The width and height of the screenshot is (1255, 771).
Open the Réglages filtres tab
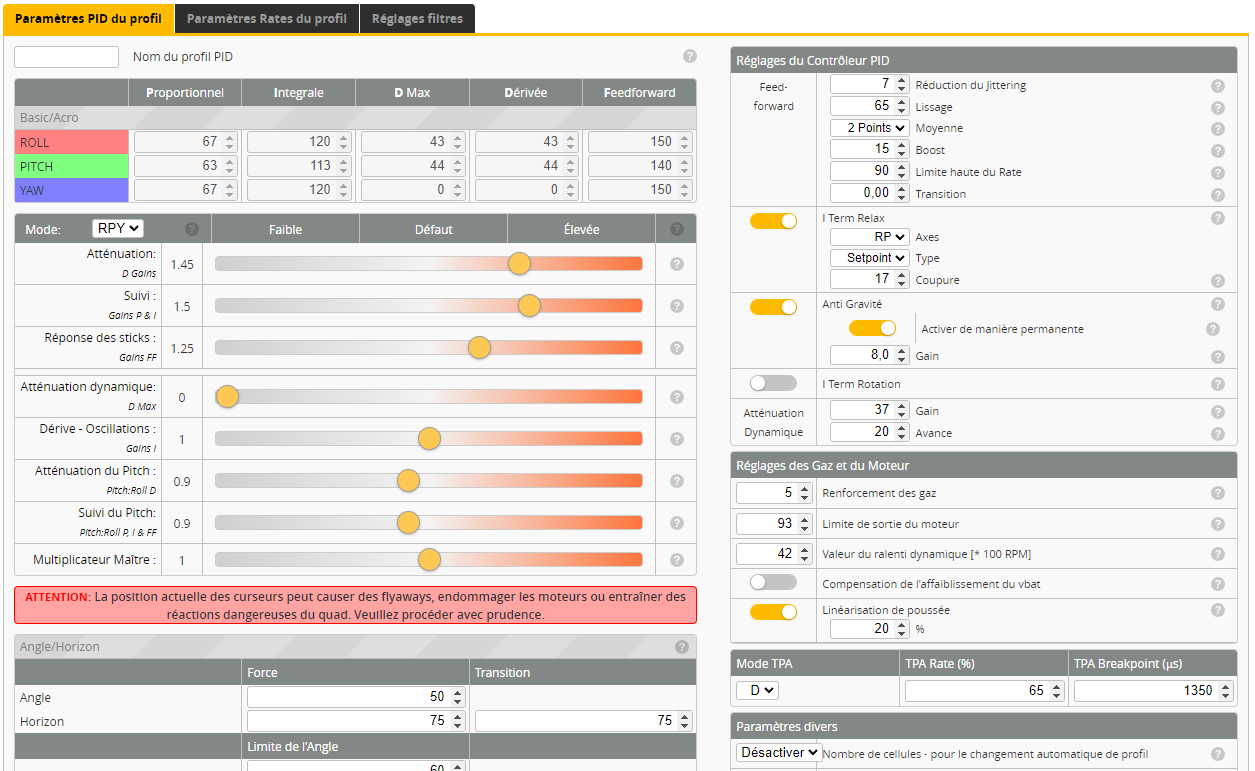[x=417, y=19]
